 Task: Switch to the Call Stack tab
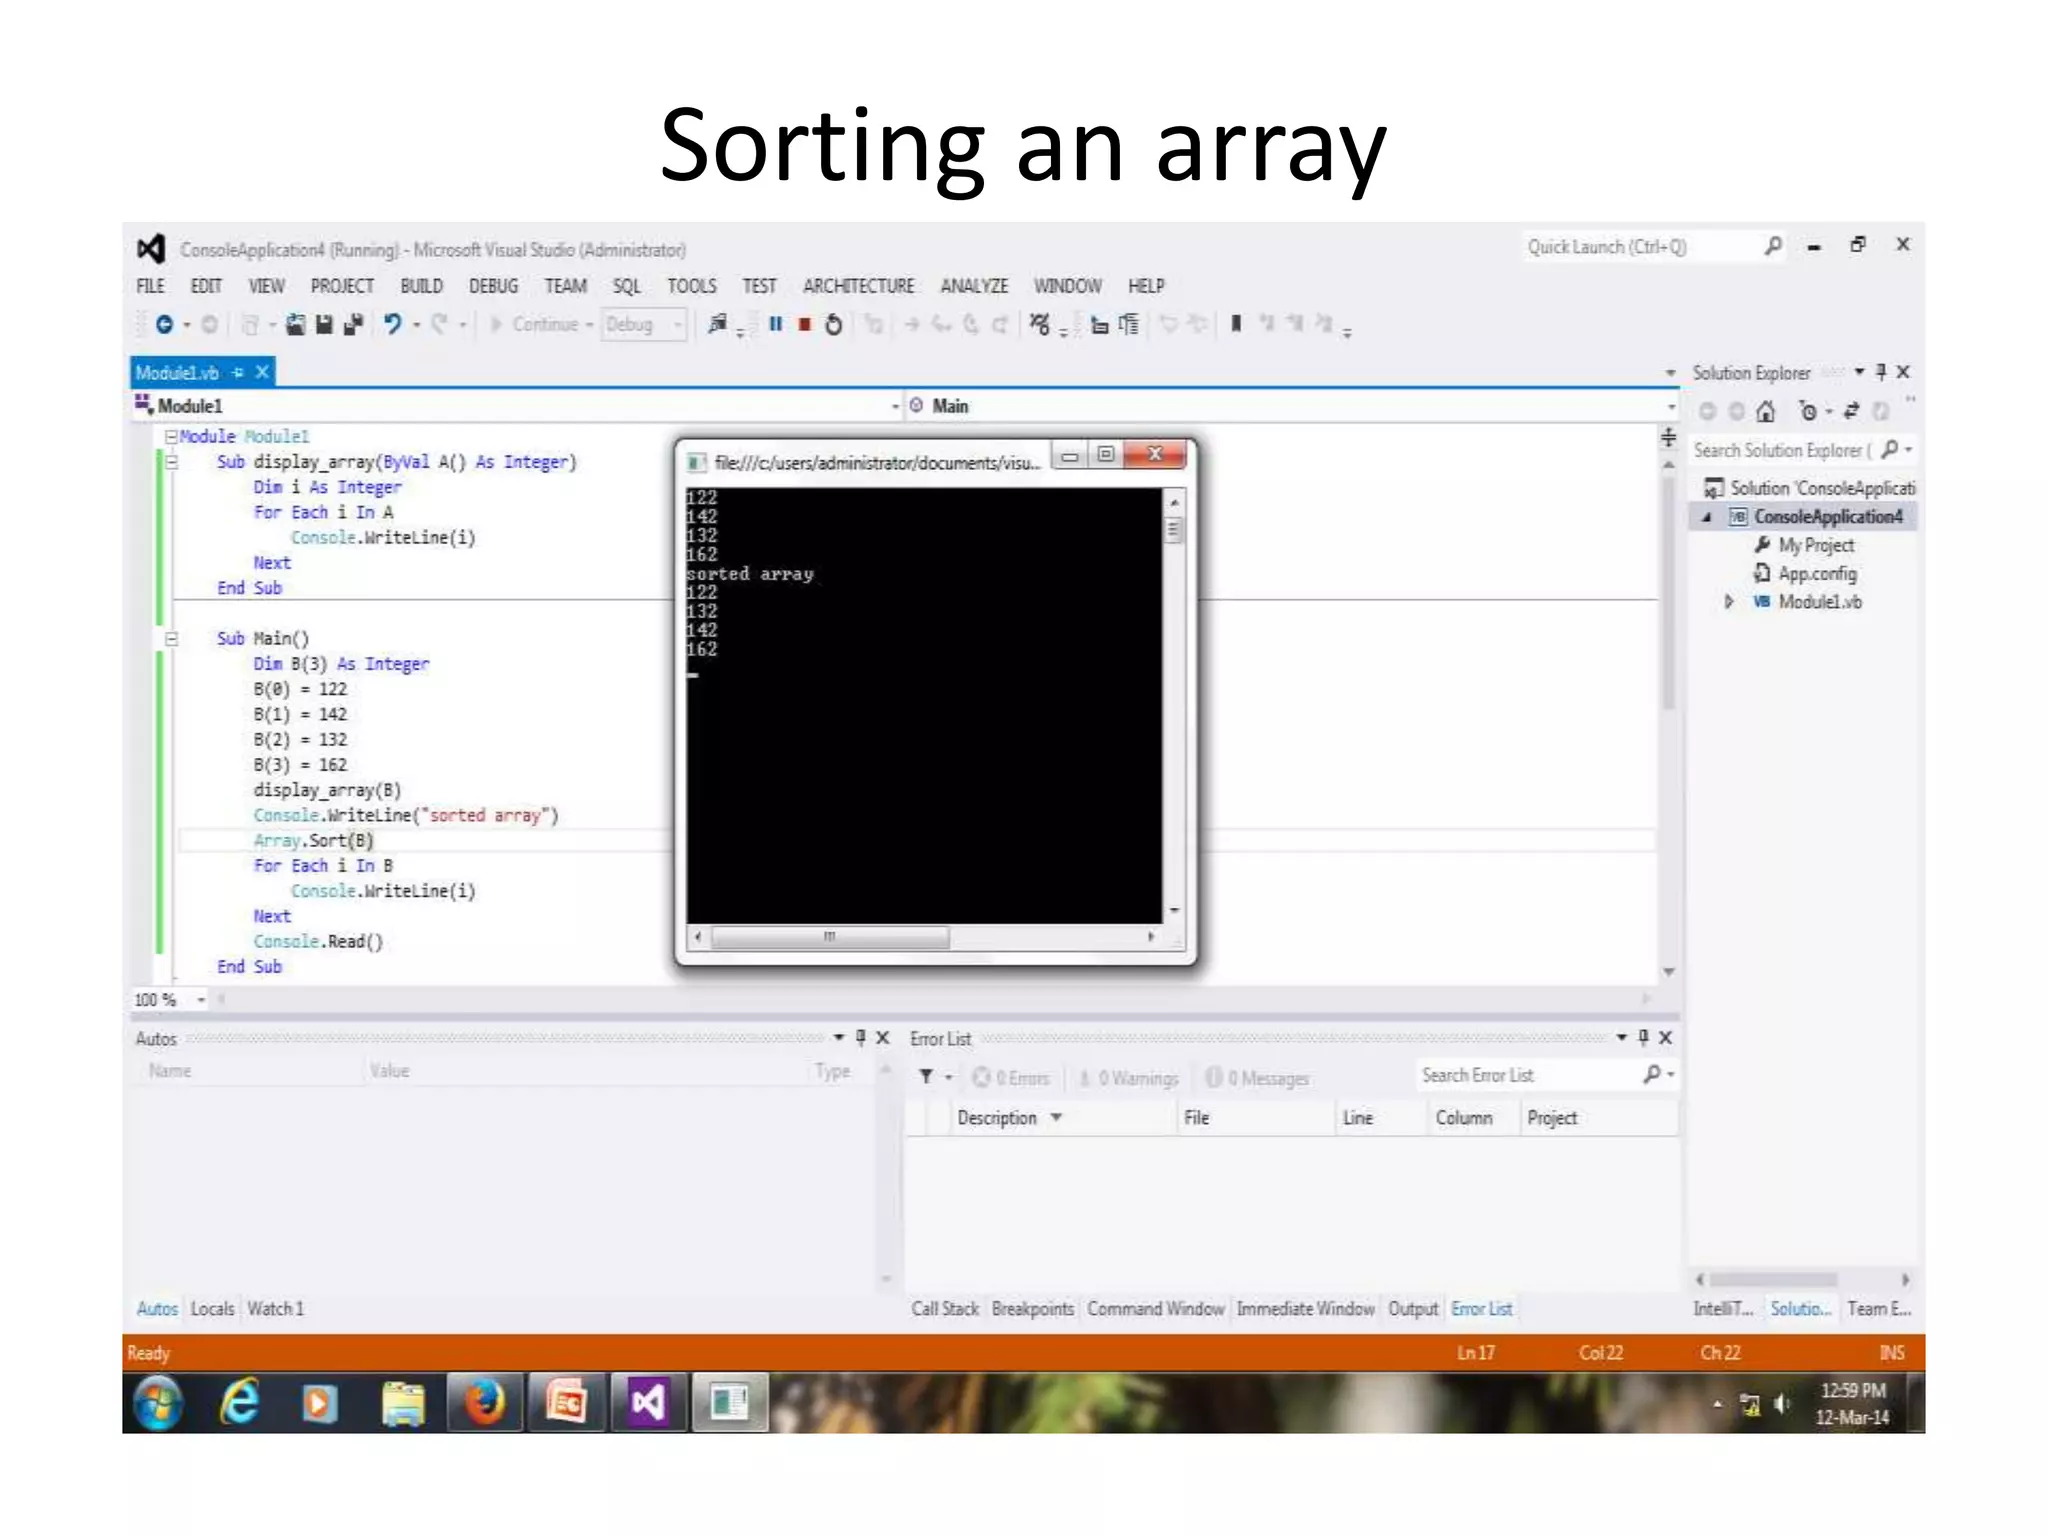pos(945,1308)
